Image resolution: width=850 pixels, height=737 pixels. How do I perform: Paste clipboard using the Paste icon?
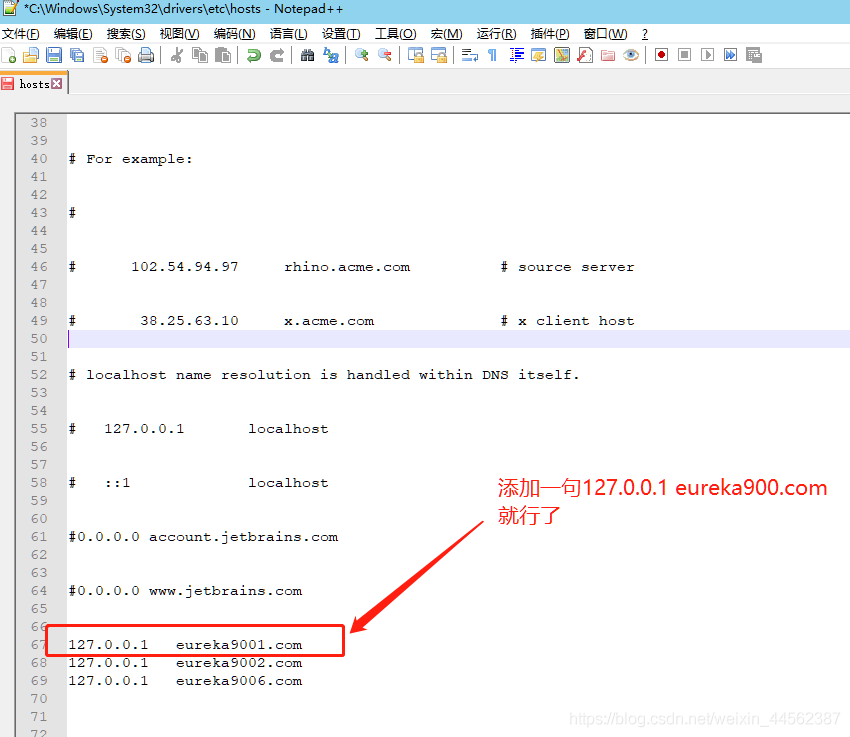point(223,55)
